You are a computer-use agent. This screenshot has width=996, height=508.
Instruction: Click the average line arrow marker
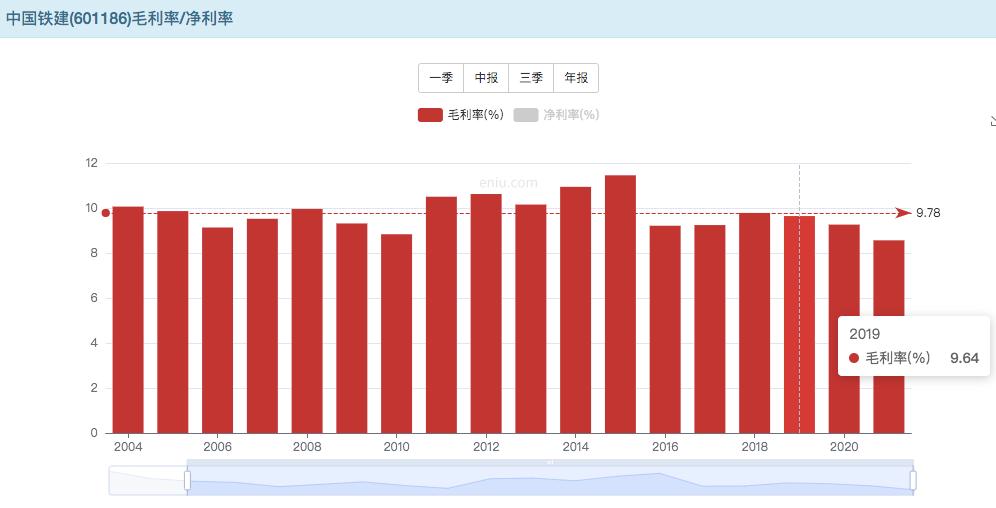click(x=904, y=213)
